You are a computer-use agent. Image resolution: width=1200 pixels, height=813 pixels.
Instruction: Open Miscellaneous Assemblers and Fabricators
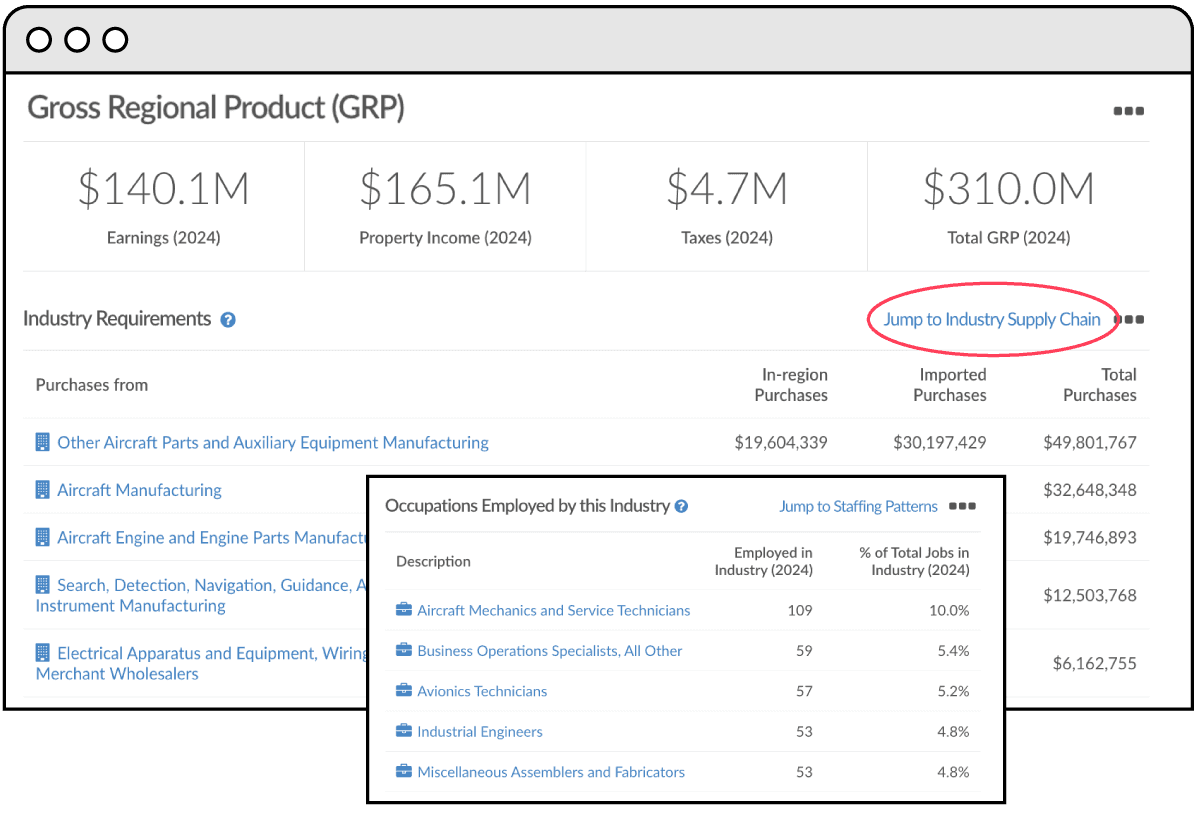tap(551, 771)
